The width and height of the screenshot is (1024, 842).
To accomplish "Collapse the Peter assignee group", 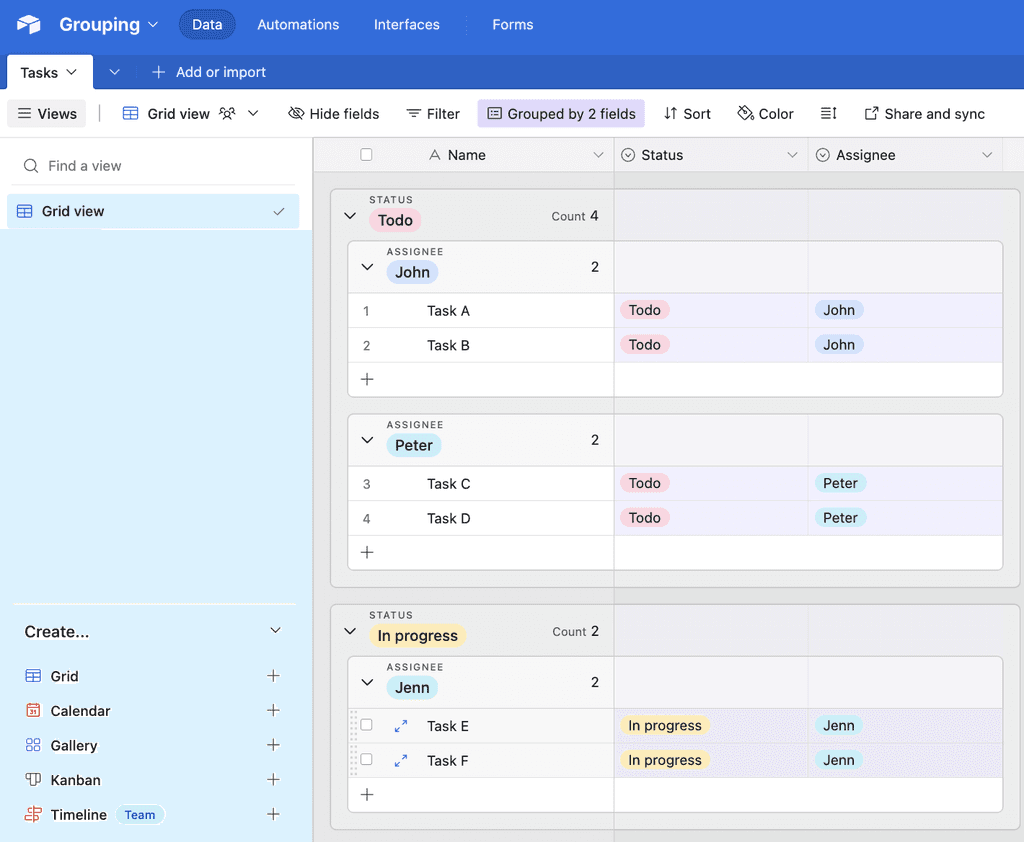I will tap(367, 440).
